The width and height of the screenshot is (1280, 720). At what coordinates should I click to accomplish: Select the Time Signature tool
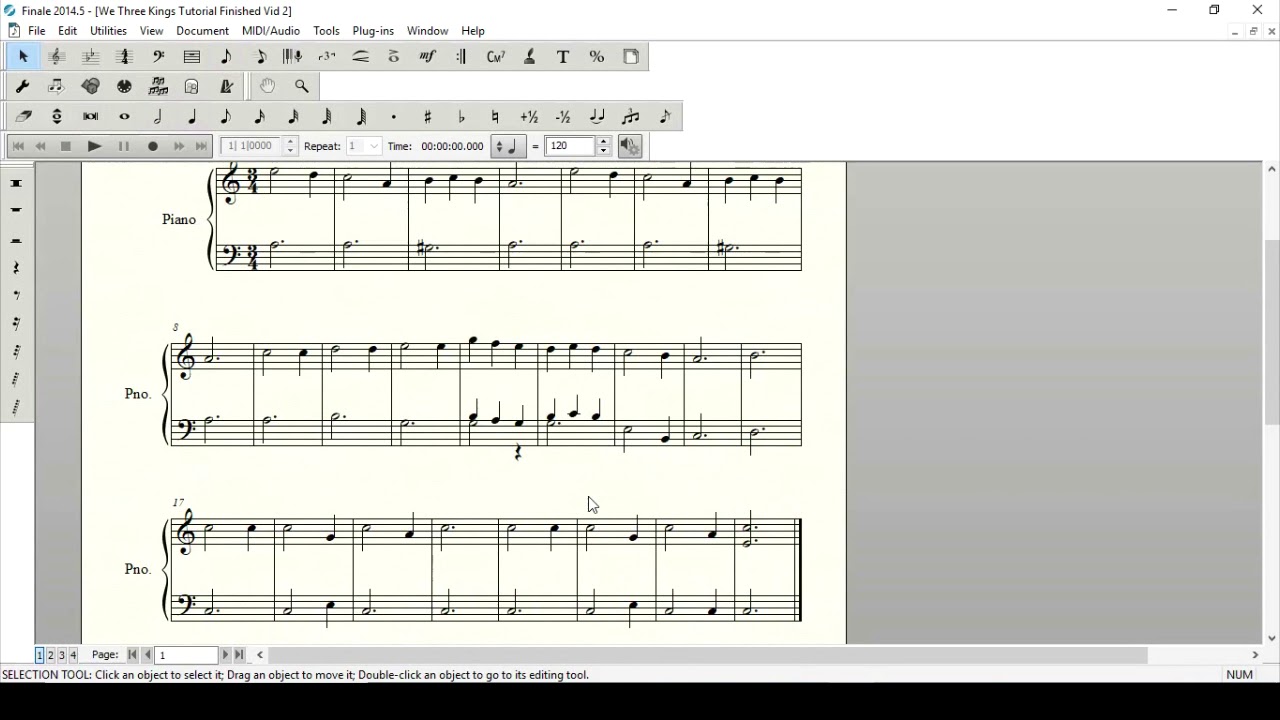click(125, 57)
